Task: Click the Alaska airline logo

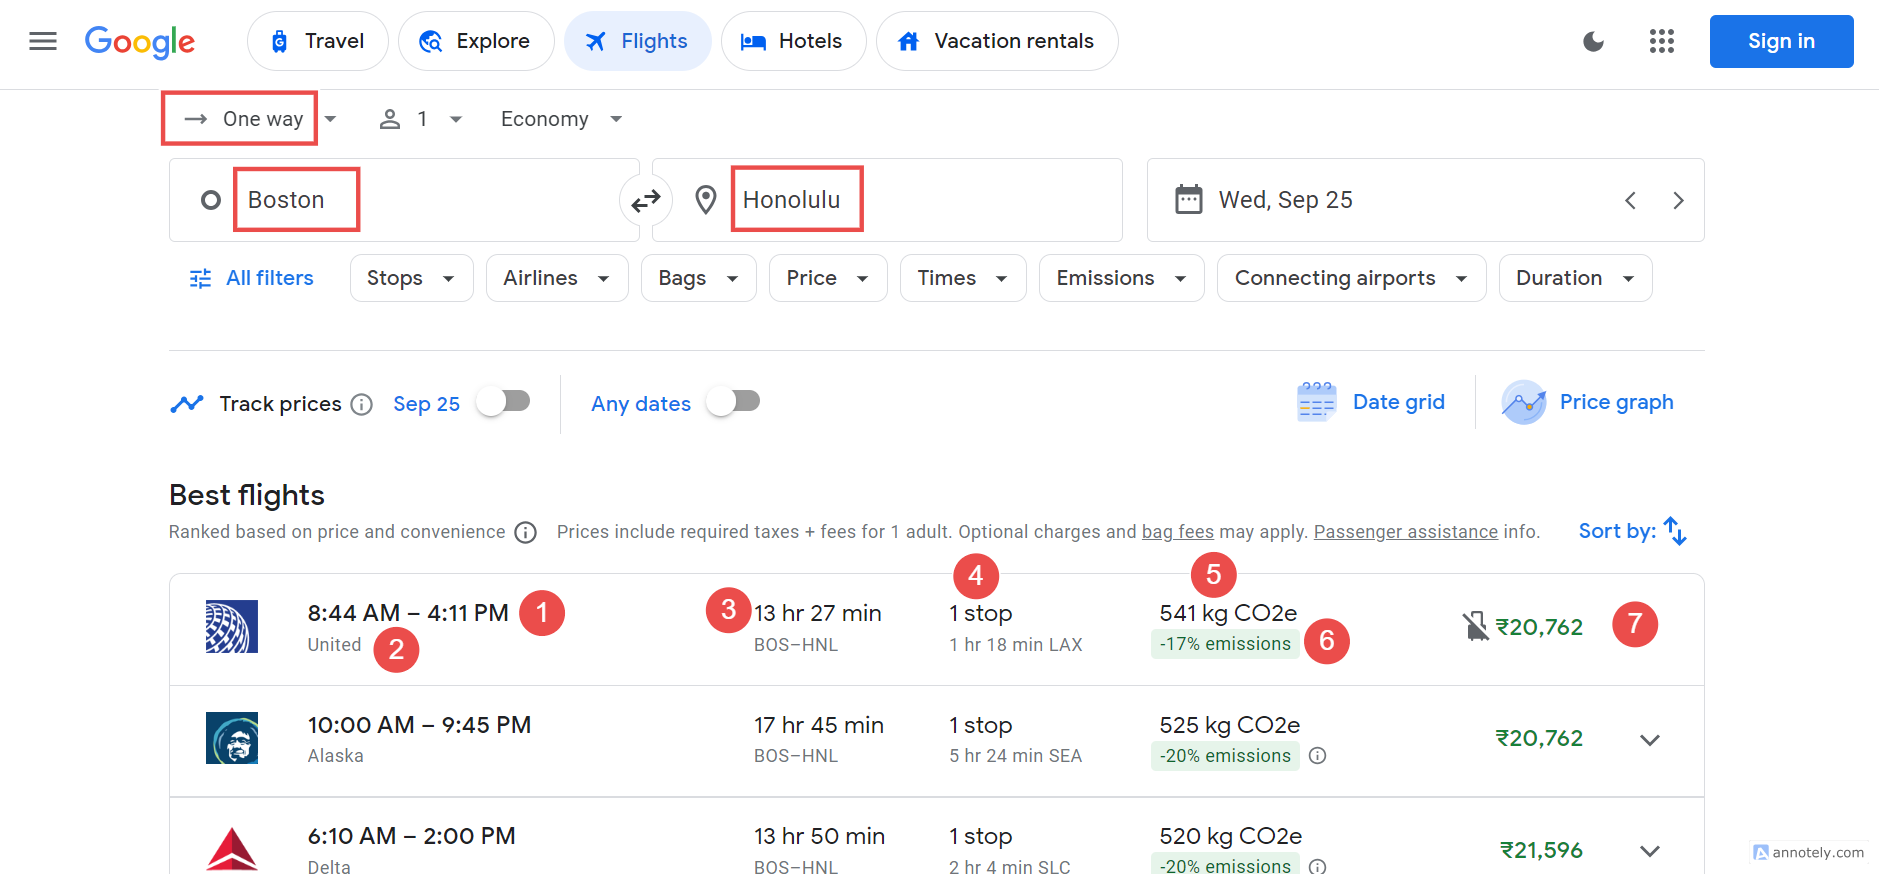Action: click(x=232, y=738)
